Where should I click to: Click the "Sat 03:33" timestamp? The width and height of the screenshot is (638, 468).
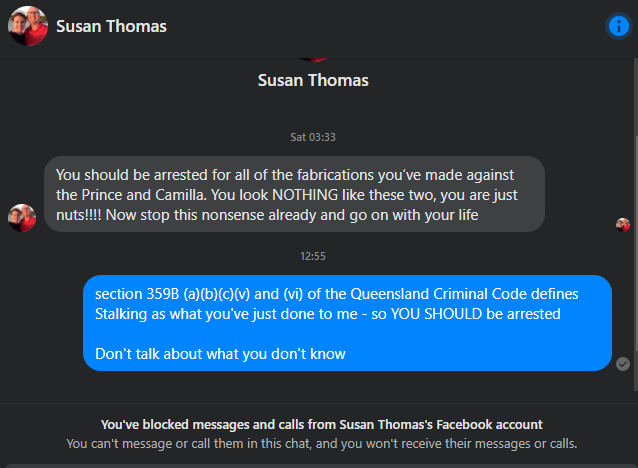(313, 137)
